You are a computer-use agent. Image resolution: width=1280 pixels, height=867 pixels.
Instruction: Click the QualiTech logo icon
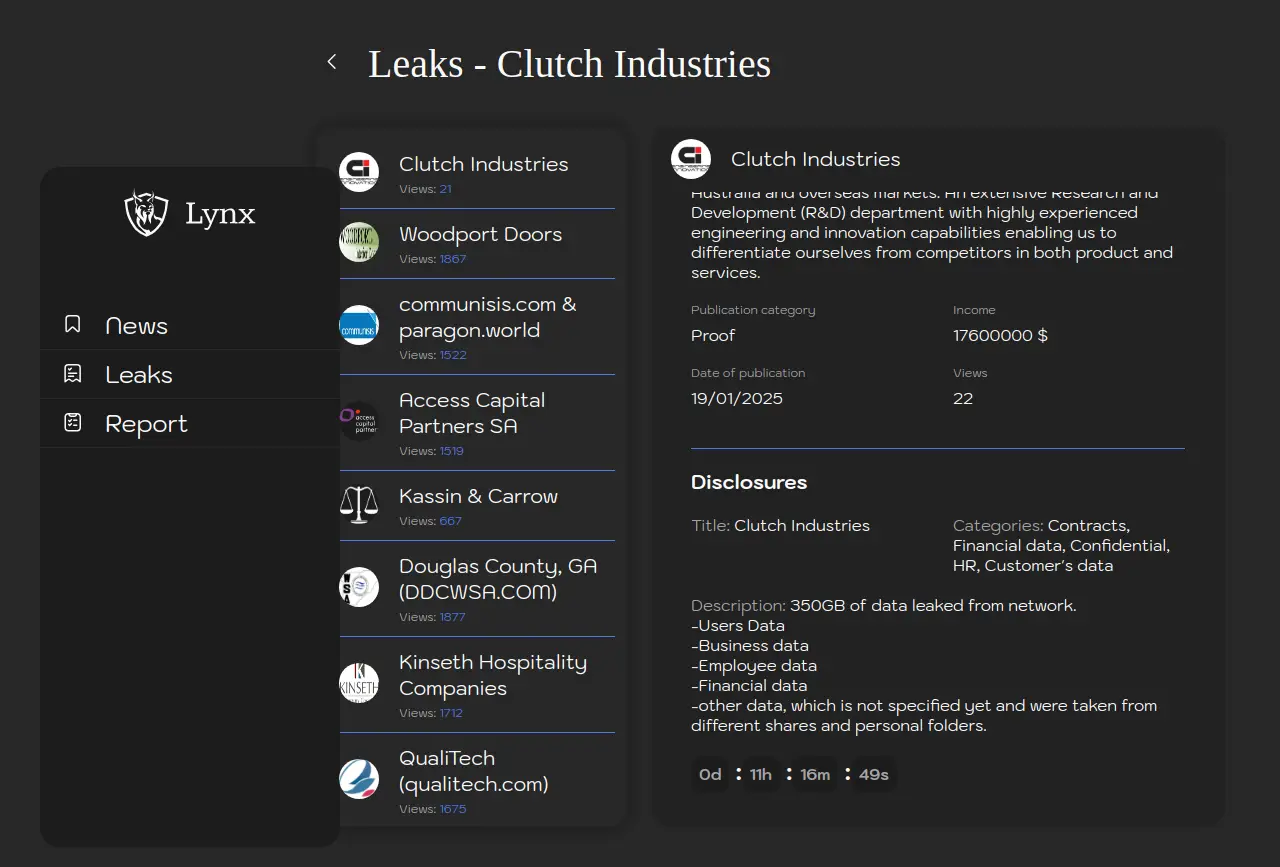tap(359, 779)
